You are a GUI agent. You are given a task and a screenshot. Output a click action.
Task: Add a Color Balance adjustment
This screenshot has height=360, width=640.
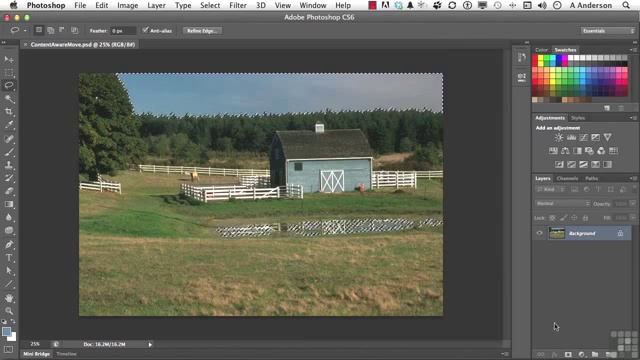click(x=565, y=151)
